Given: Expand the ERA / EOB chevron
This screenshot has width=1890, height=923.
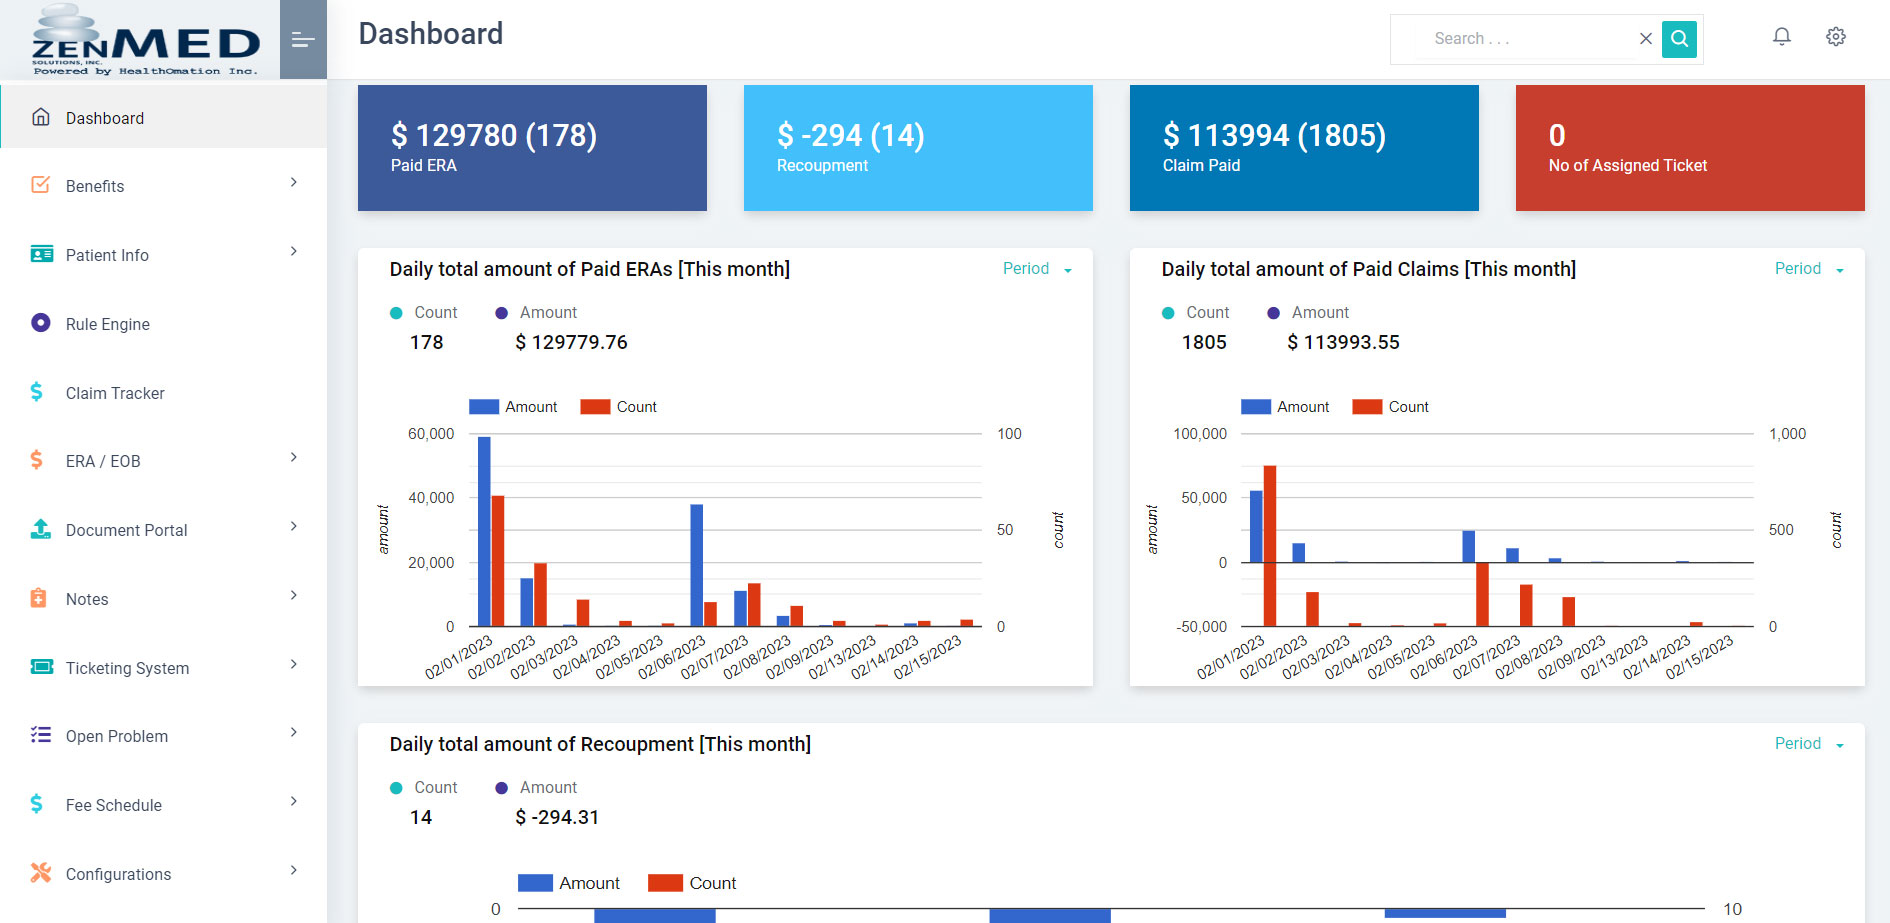Looking at the screenshot, I should pos(293,457).
